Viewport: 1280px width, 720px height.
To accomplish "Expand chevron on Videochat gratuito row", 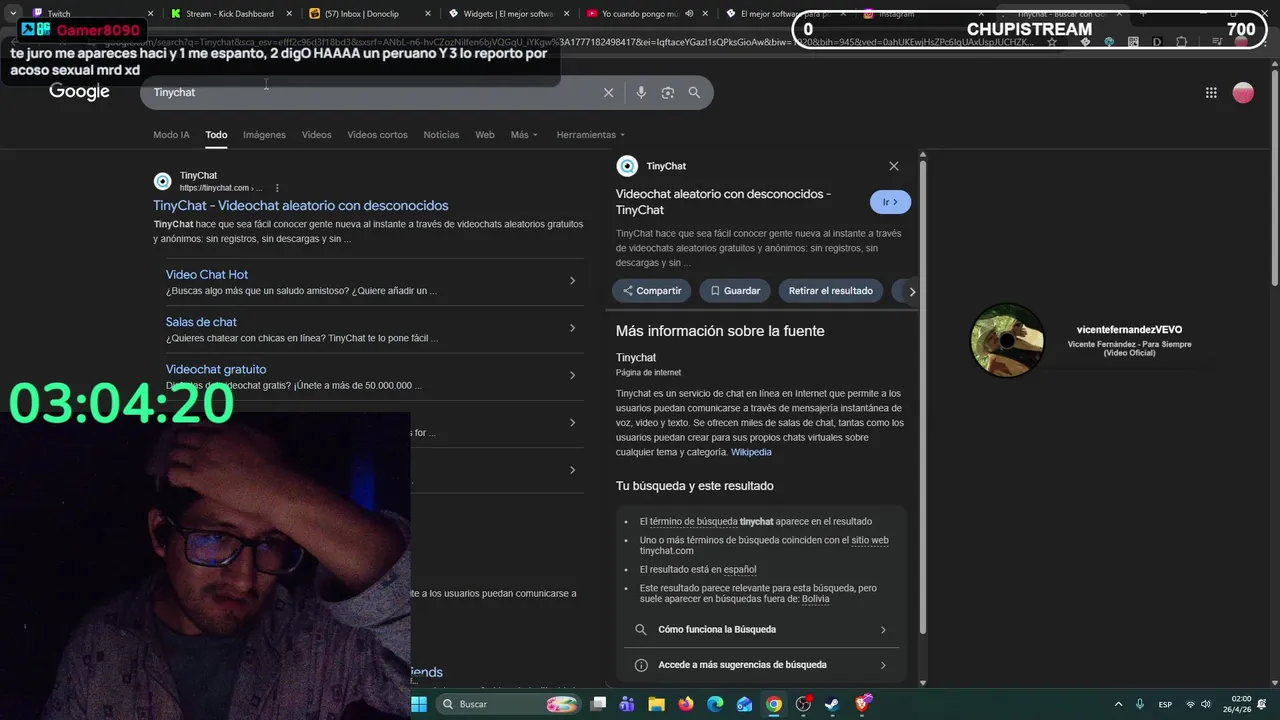I will [x=572, y=375].
